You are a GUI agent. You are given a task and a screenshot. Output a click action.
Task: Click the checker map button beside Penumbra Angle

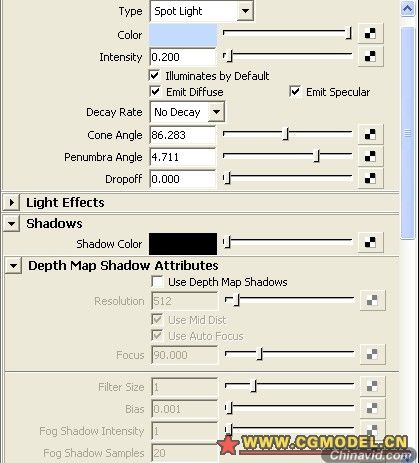click(x=370, y=156)
